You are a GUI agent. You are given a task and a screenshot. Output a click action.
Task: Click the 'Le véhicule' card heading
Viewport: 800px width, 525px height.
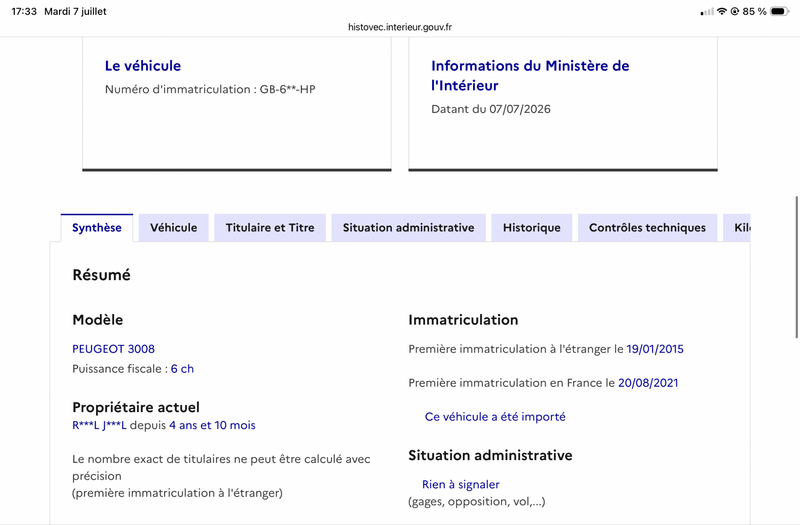click(143, 66)
